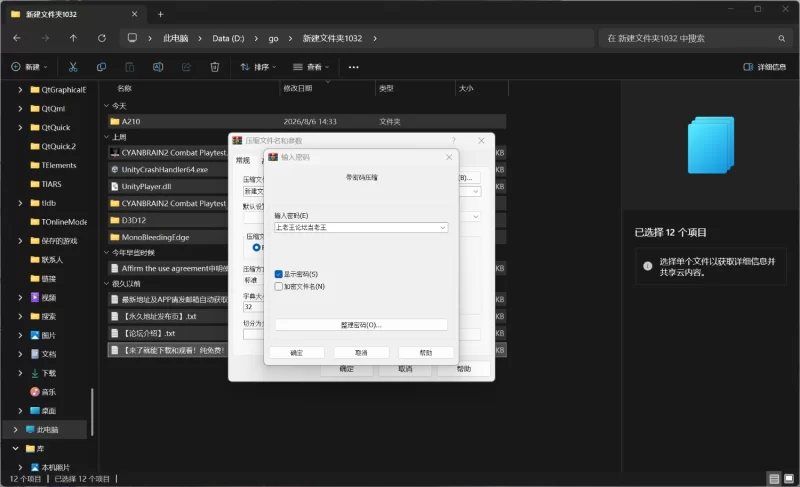This screenshot has height=487, width=800.
Task: Switch to details list view in status bar
Action: click(x=774, y=478)
